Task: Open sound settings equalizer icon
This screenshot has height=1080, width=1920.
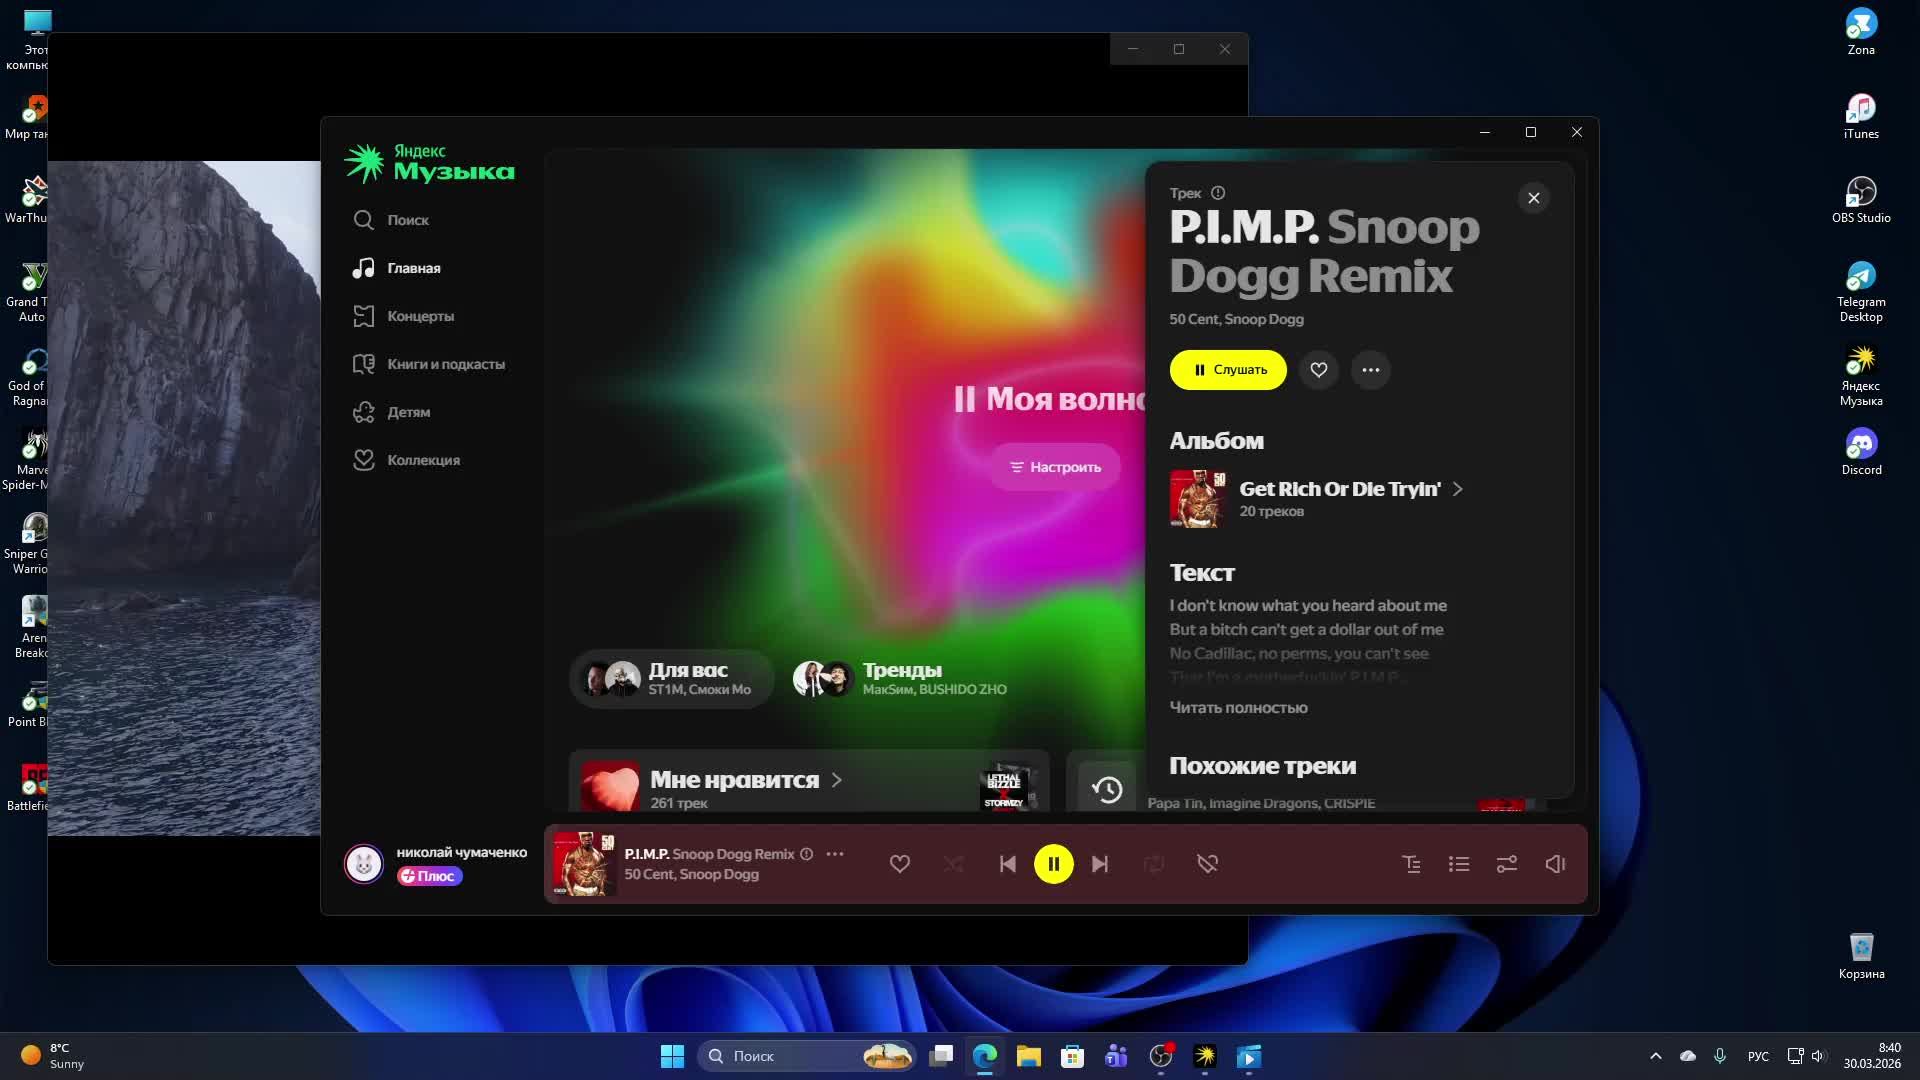Action: [x=1507, y=864]
